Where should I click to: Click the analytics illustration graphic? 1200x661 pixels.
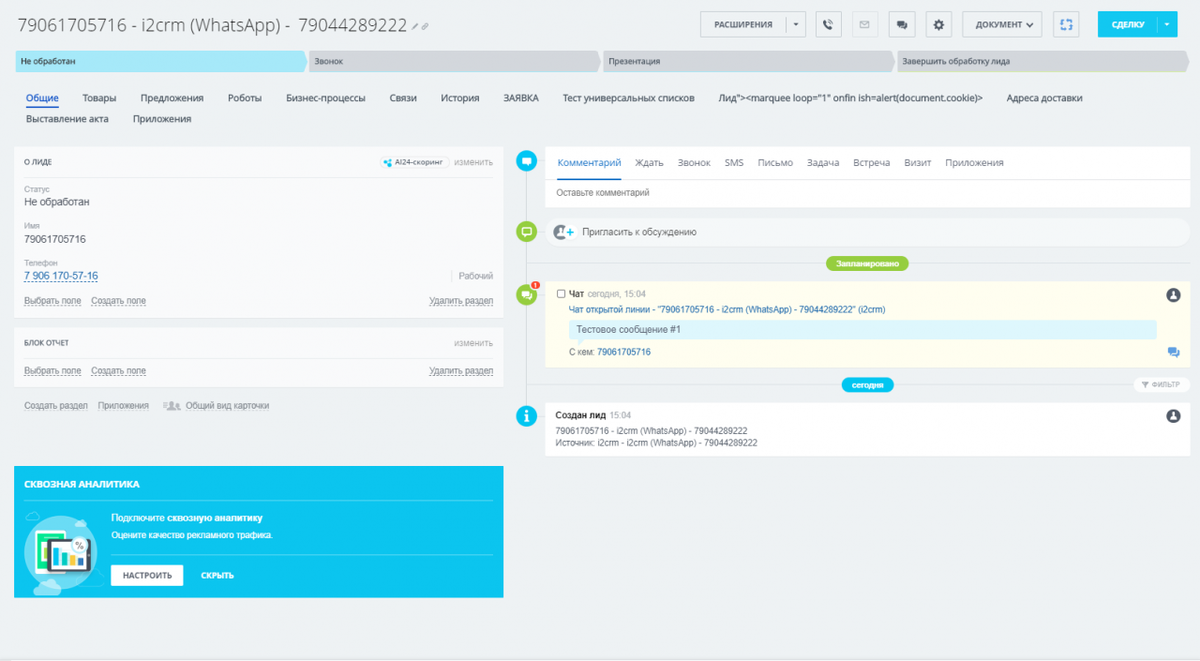tap(62, 551)
